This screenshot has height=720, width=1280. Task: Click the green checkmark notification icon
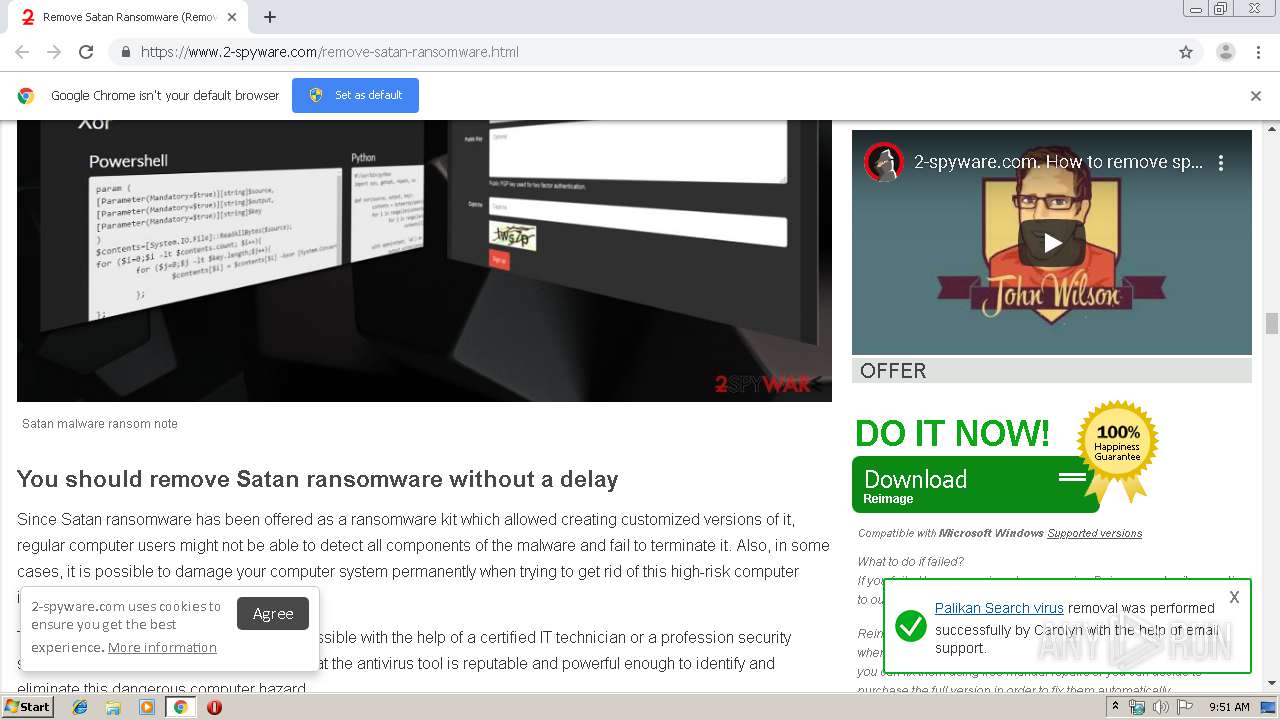[910, 627]
